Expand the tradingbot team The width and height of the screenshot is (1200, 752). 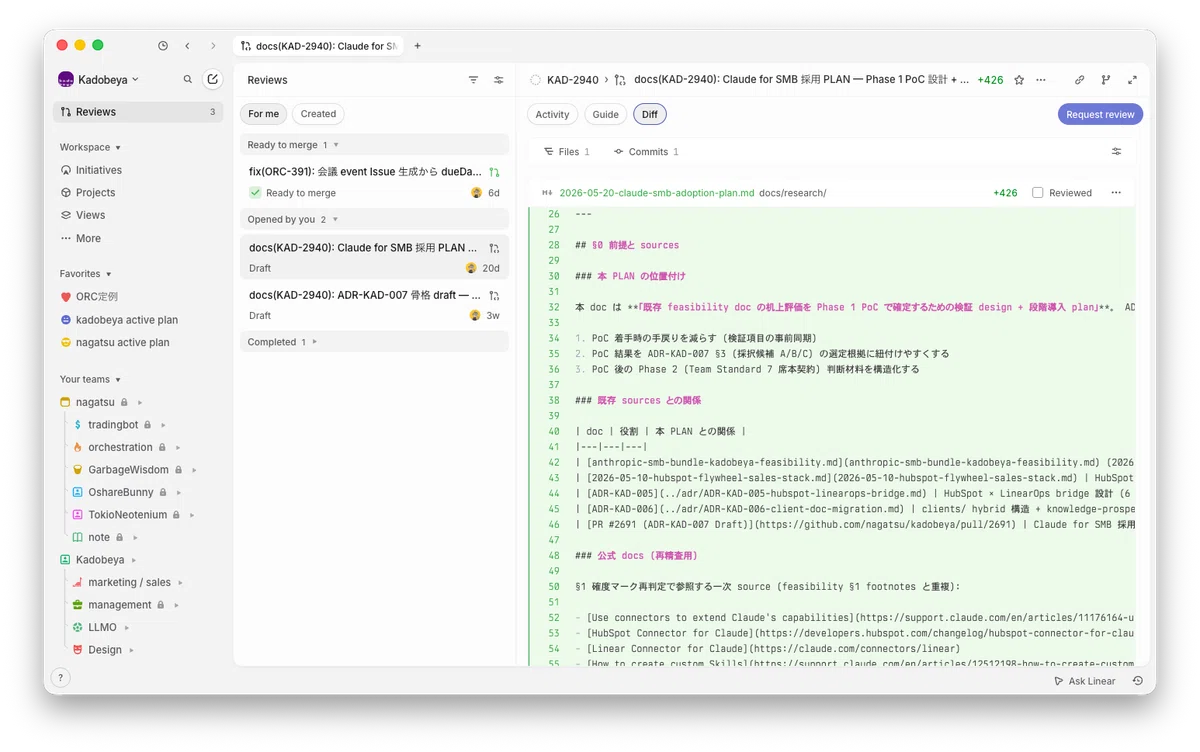pyautogui.click(x=163, y=425)
